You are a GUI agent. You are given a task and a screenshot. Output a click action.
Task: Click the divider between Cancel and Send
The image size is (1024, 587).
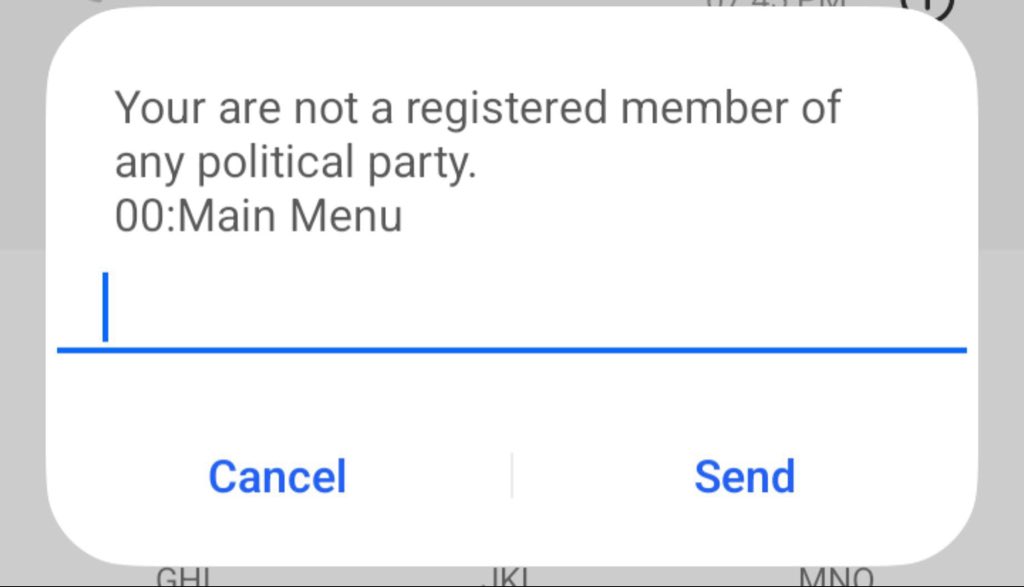[x=512, y=475]
